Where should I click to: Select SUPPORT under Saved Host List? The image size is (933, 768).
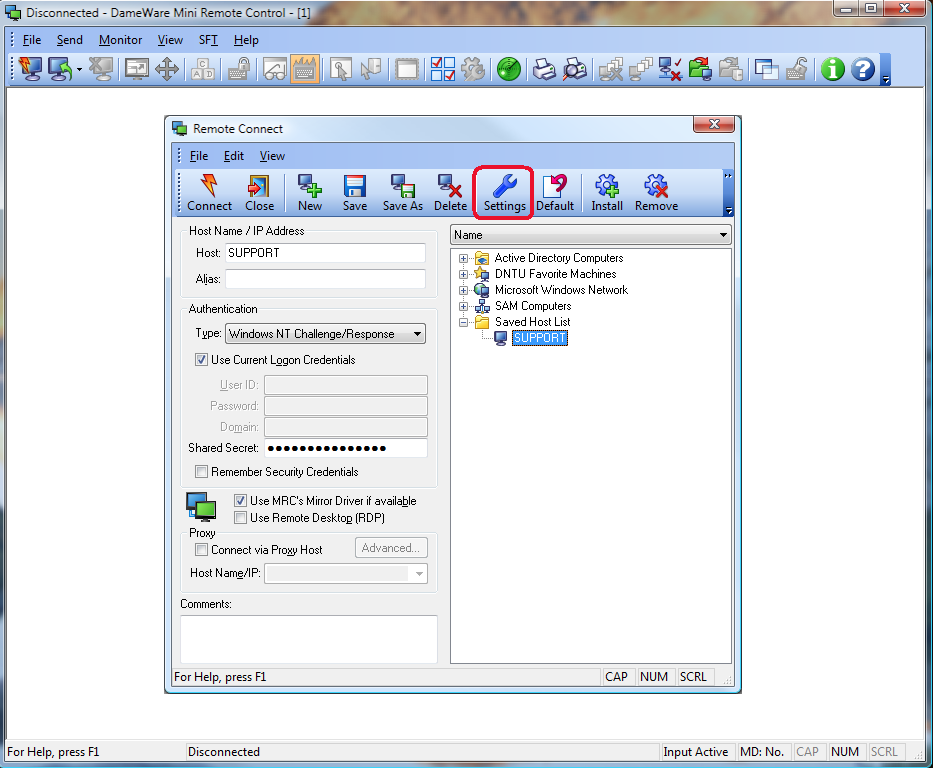coord(540,338)
